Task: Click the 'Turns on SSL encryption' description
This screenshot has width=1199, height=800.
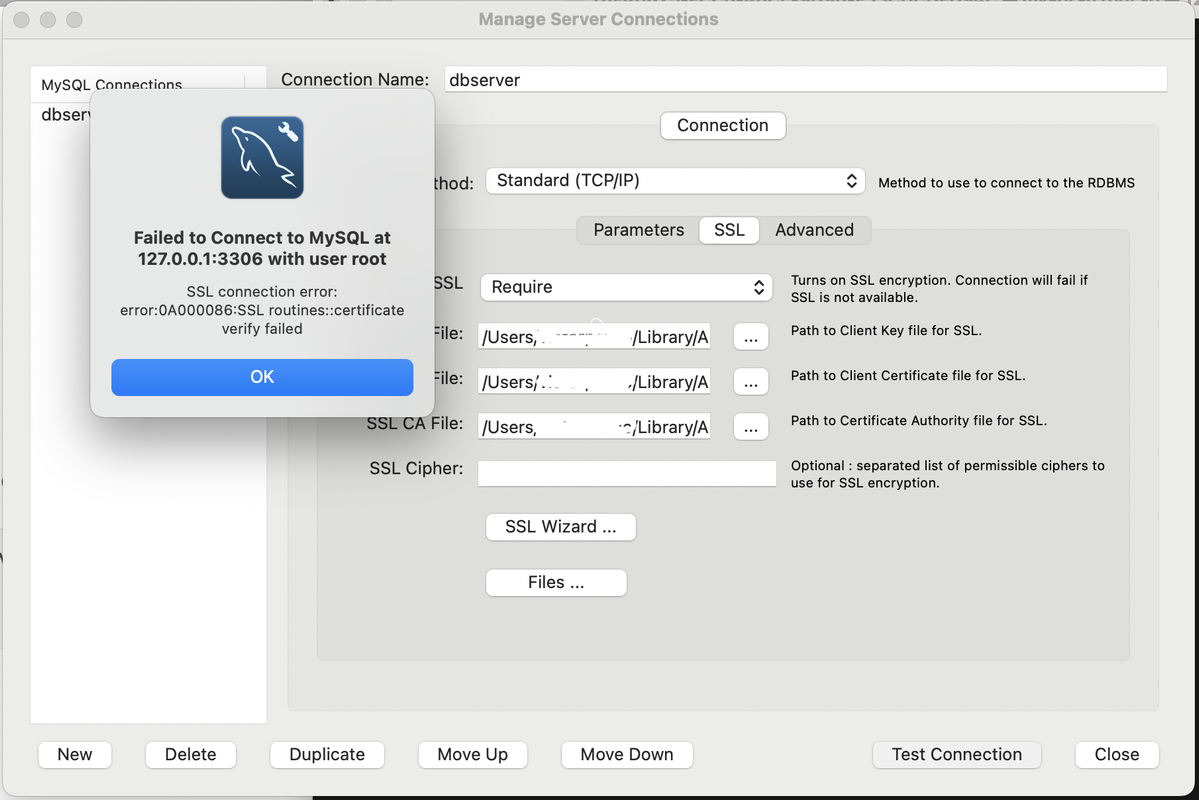Action: [x=939, y=288]
